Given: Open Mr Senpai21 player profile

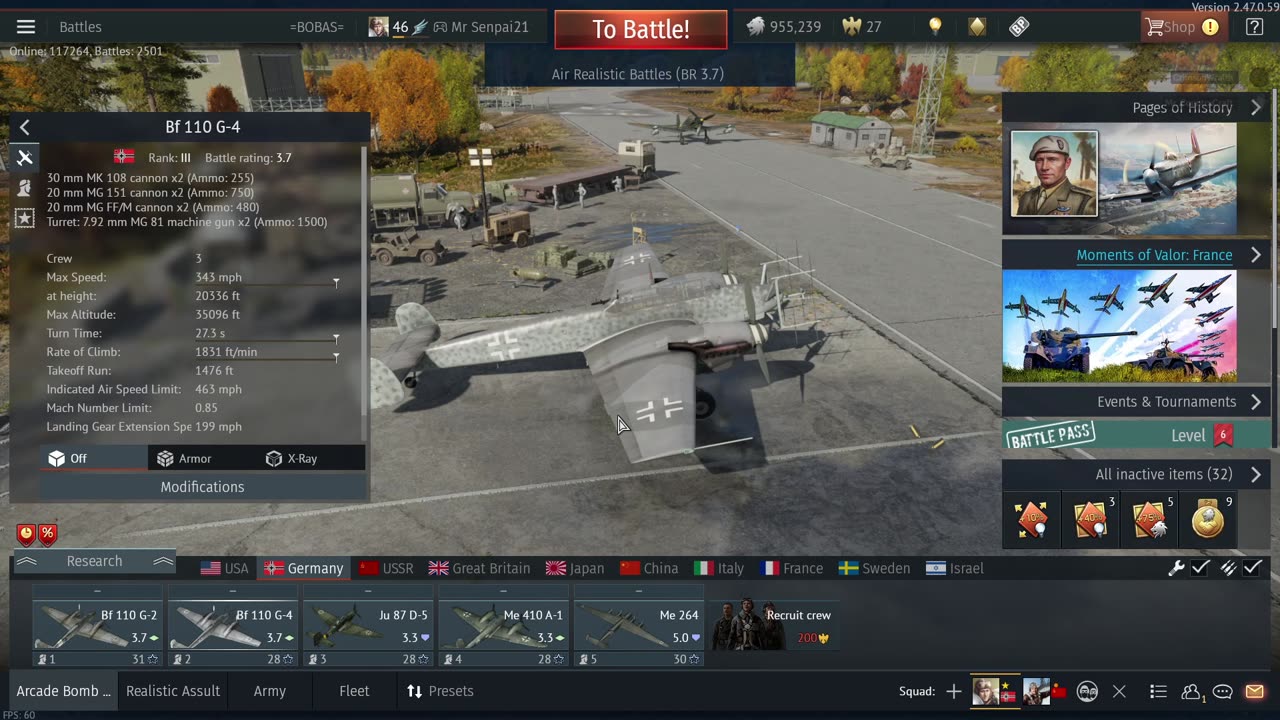Looking at the screenshot, I should point(489,27).
